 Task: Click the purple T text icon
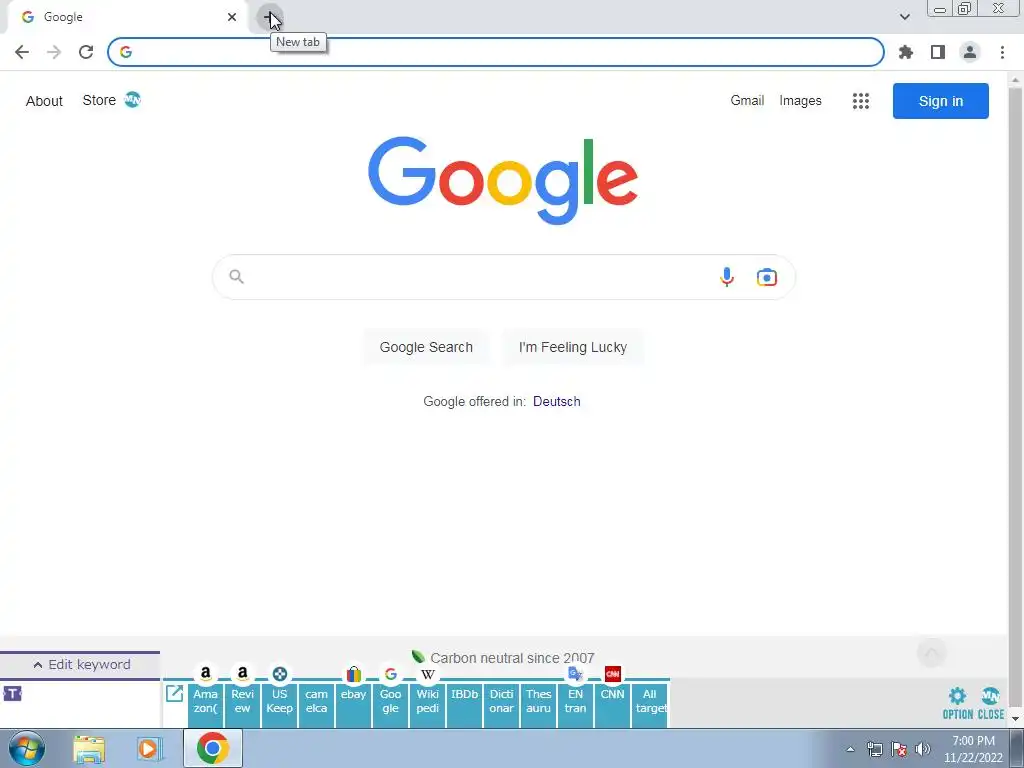tap(12, 694)
